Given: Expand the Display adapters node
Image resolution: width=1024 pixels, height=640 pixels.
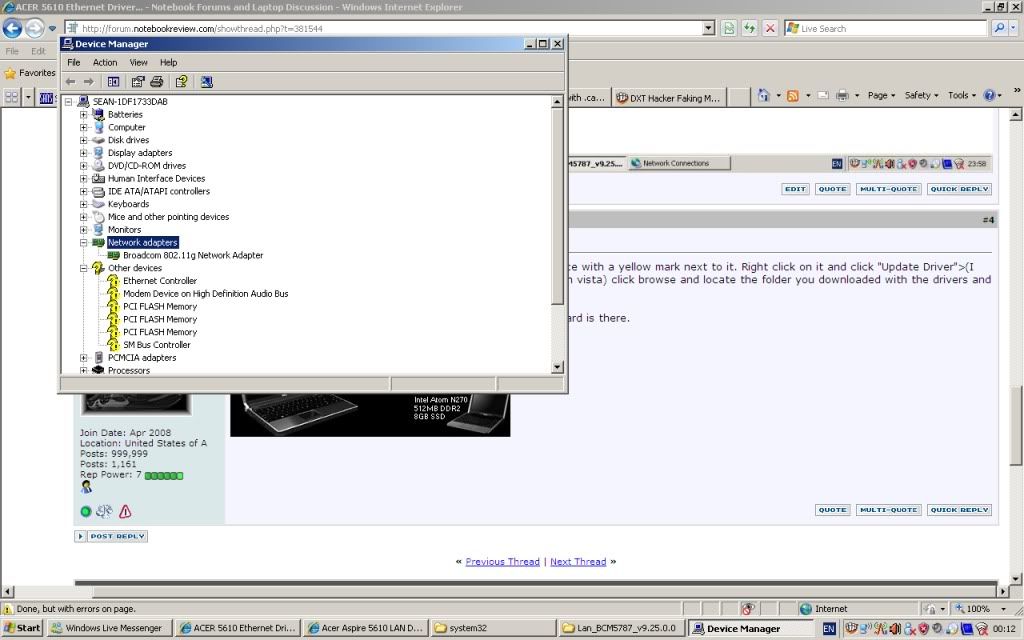Looking at the screenshot, I should [84, 153].
